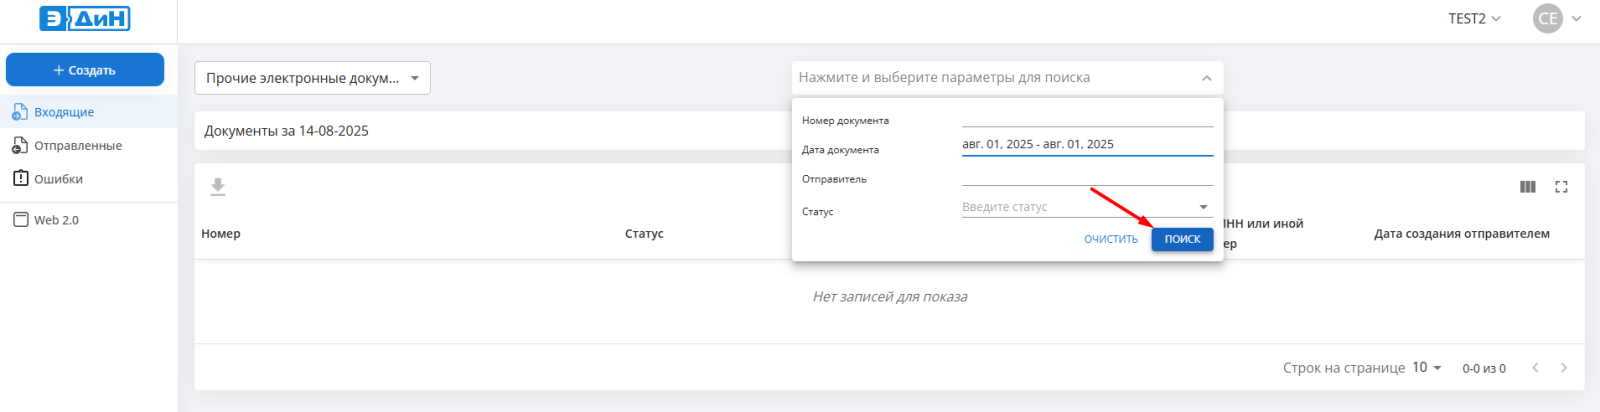Click the Номер документа input field
Image resolution: width=1600 pixels, height=412 pixels.
point(1087,117)
